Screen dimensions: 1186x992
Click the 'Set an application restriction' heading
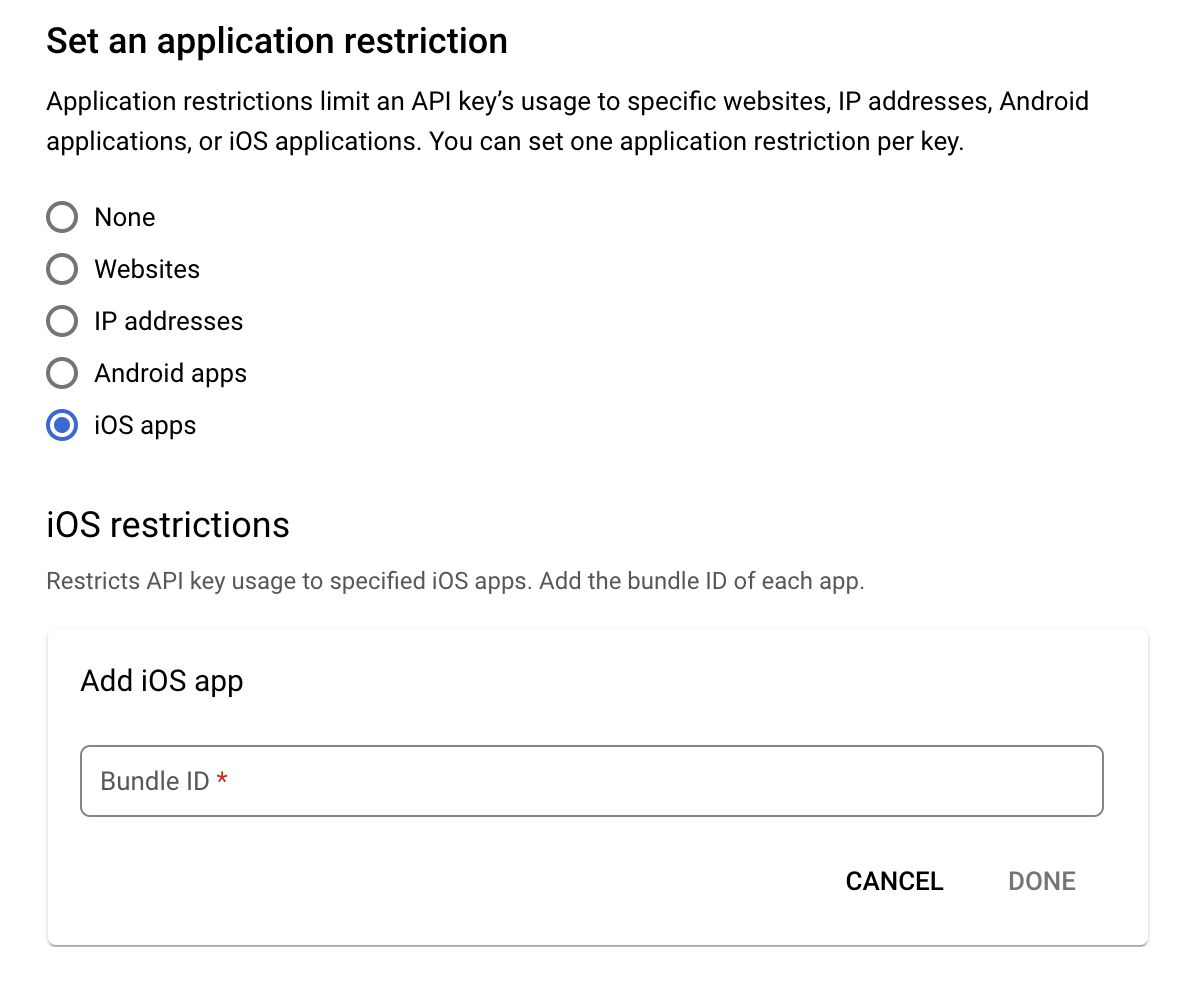(277, 42)
